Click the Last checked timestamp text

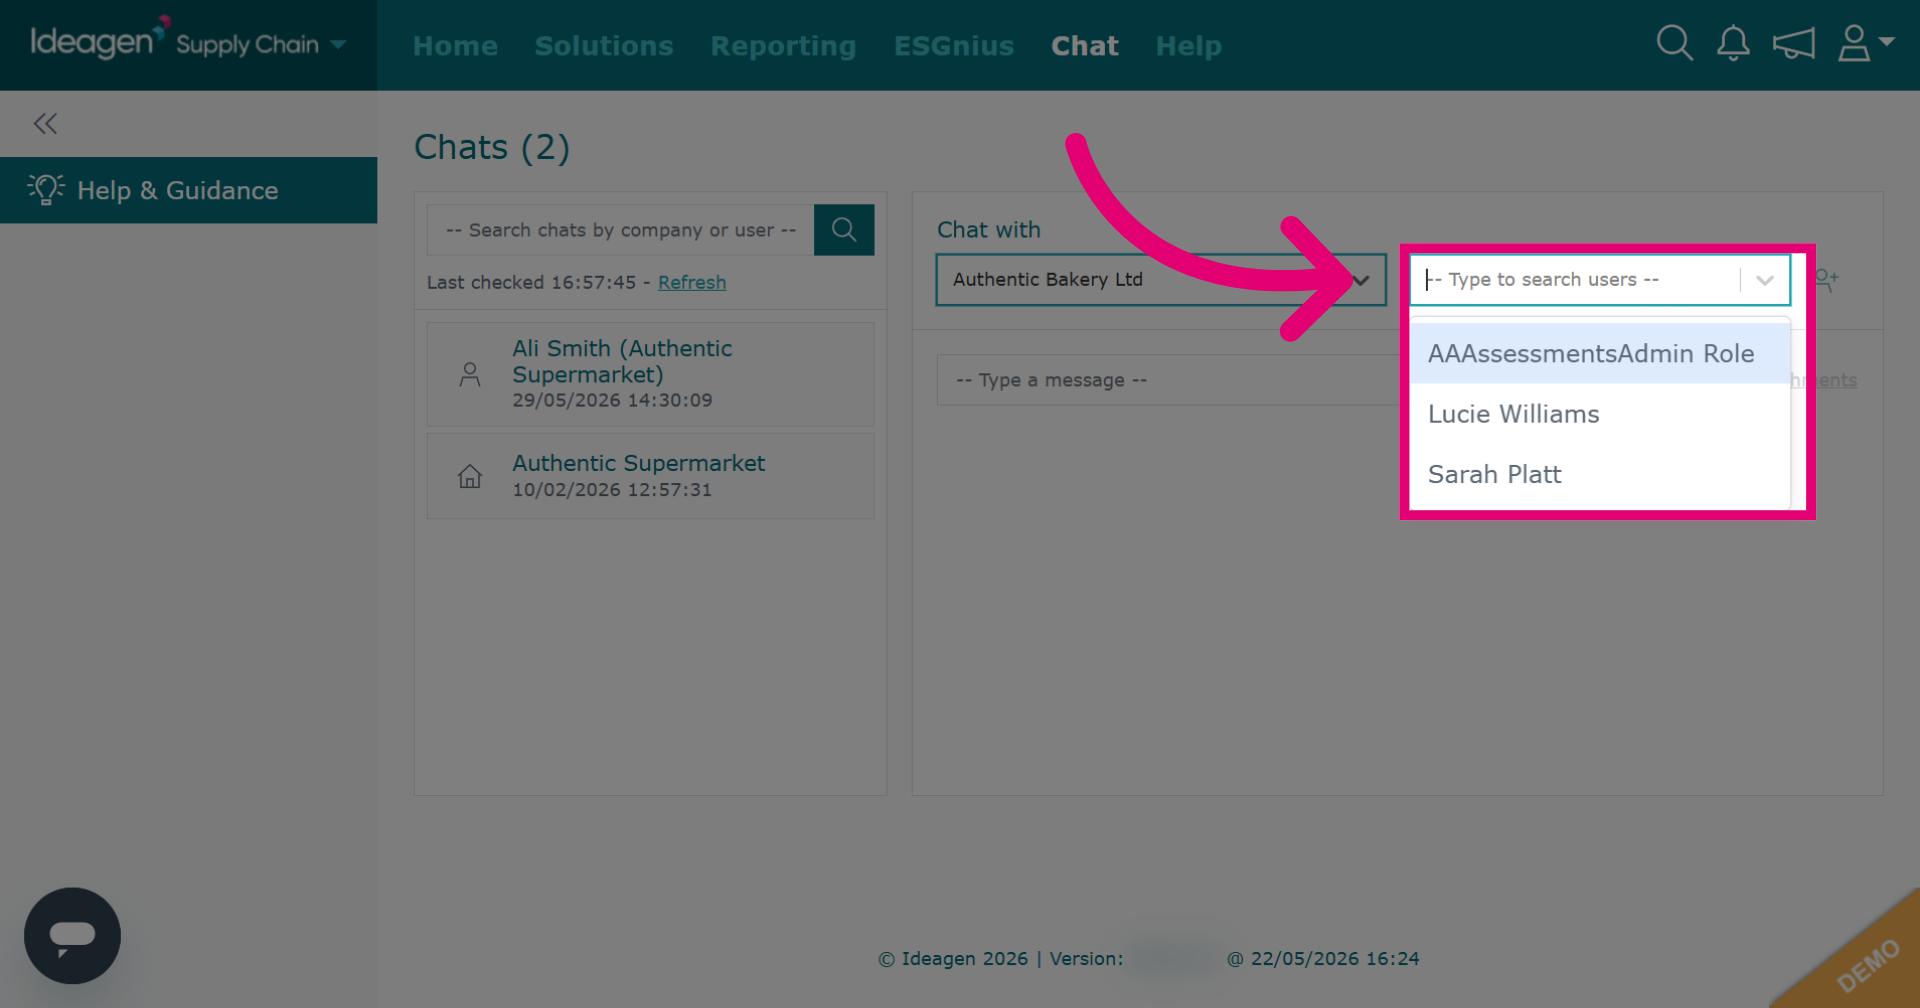click(531, 282)
